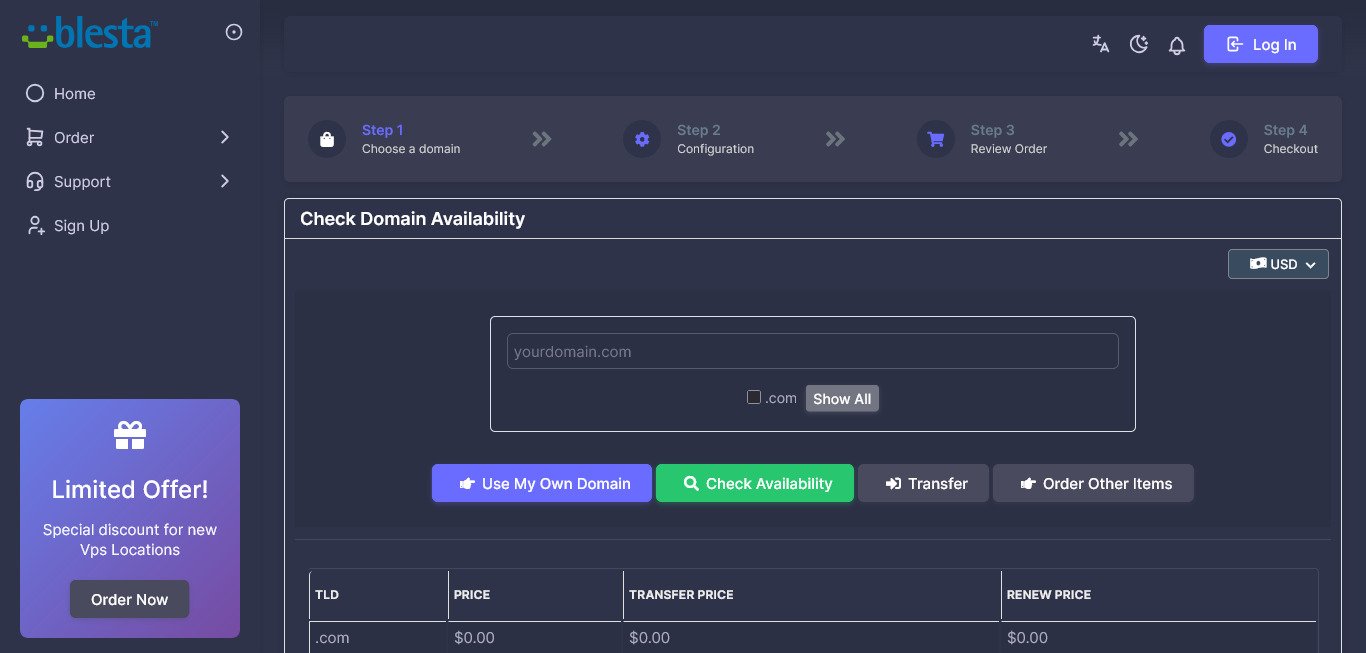Go to Home in the sidebar

tap(74, 94)
